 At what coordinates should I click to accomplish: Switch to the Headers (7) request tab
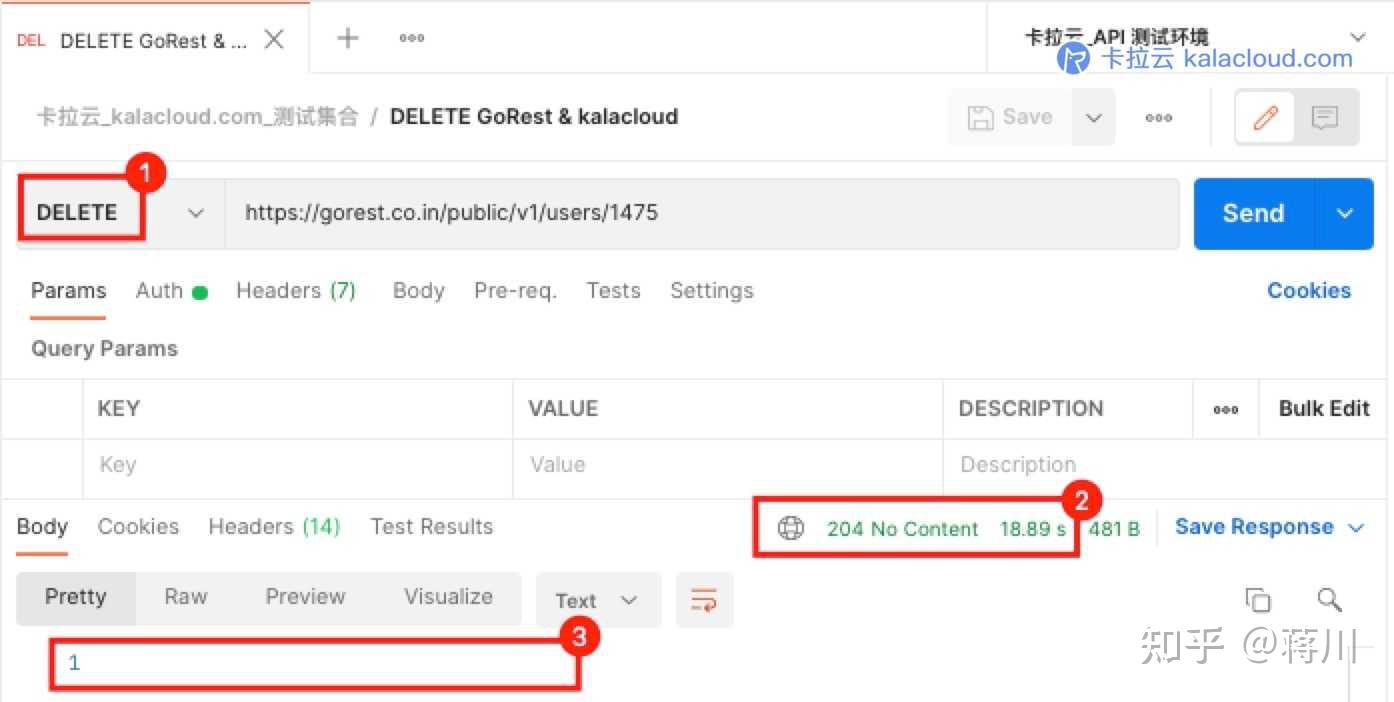296,290
